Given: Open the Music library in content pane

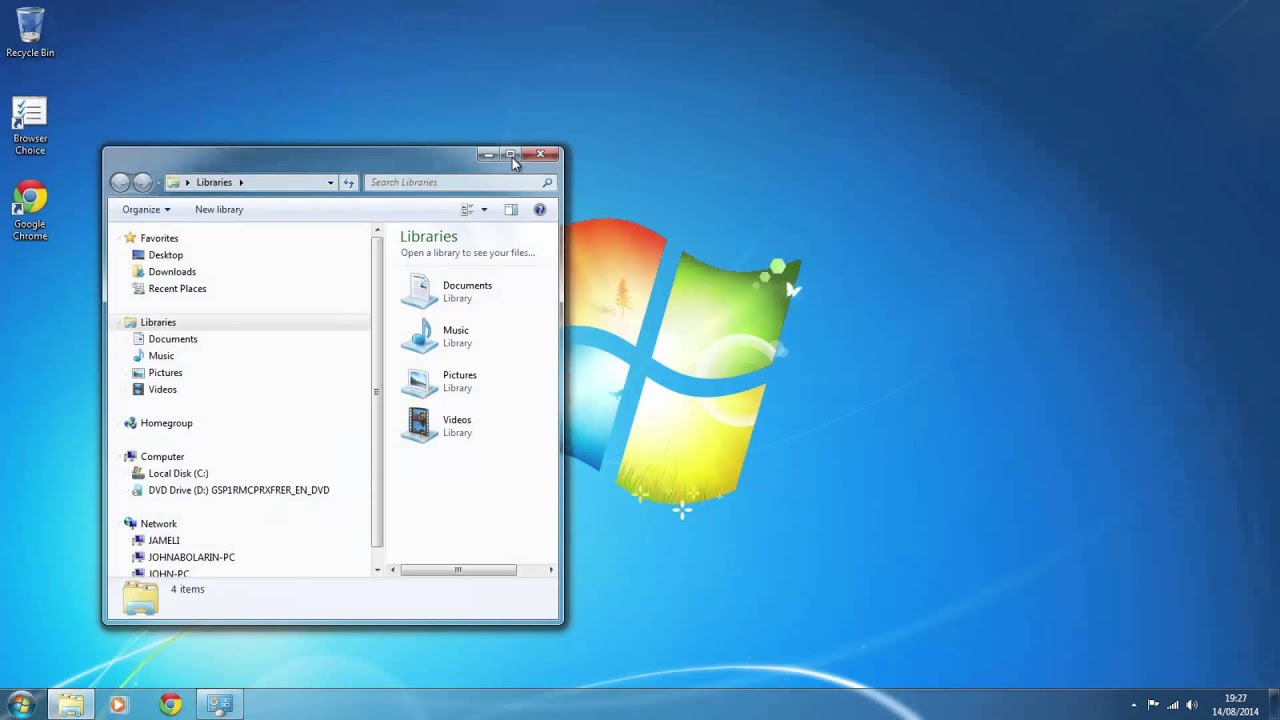Looking at the screenshot, I should pyautogui.click(x=436, y=336).
